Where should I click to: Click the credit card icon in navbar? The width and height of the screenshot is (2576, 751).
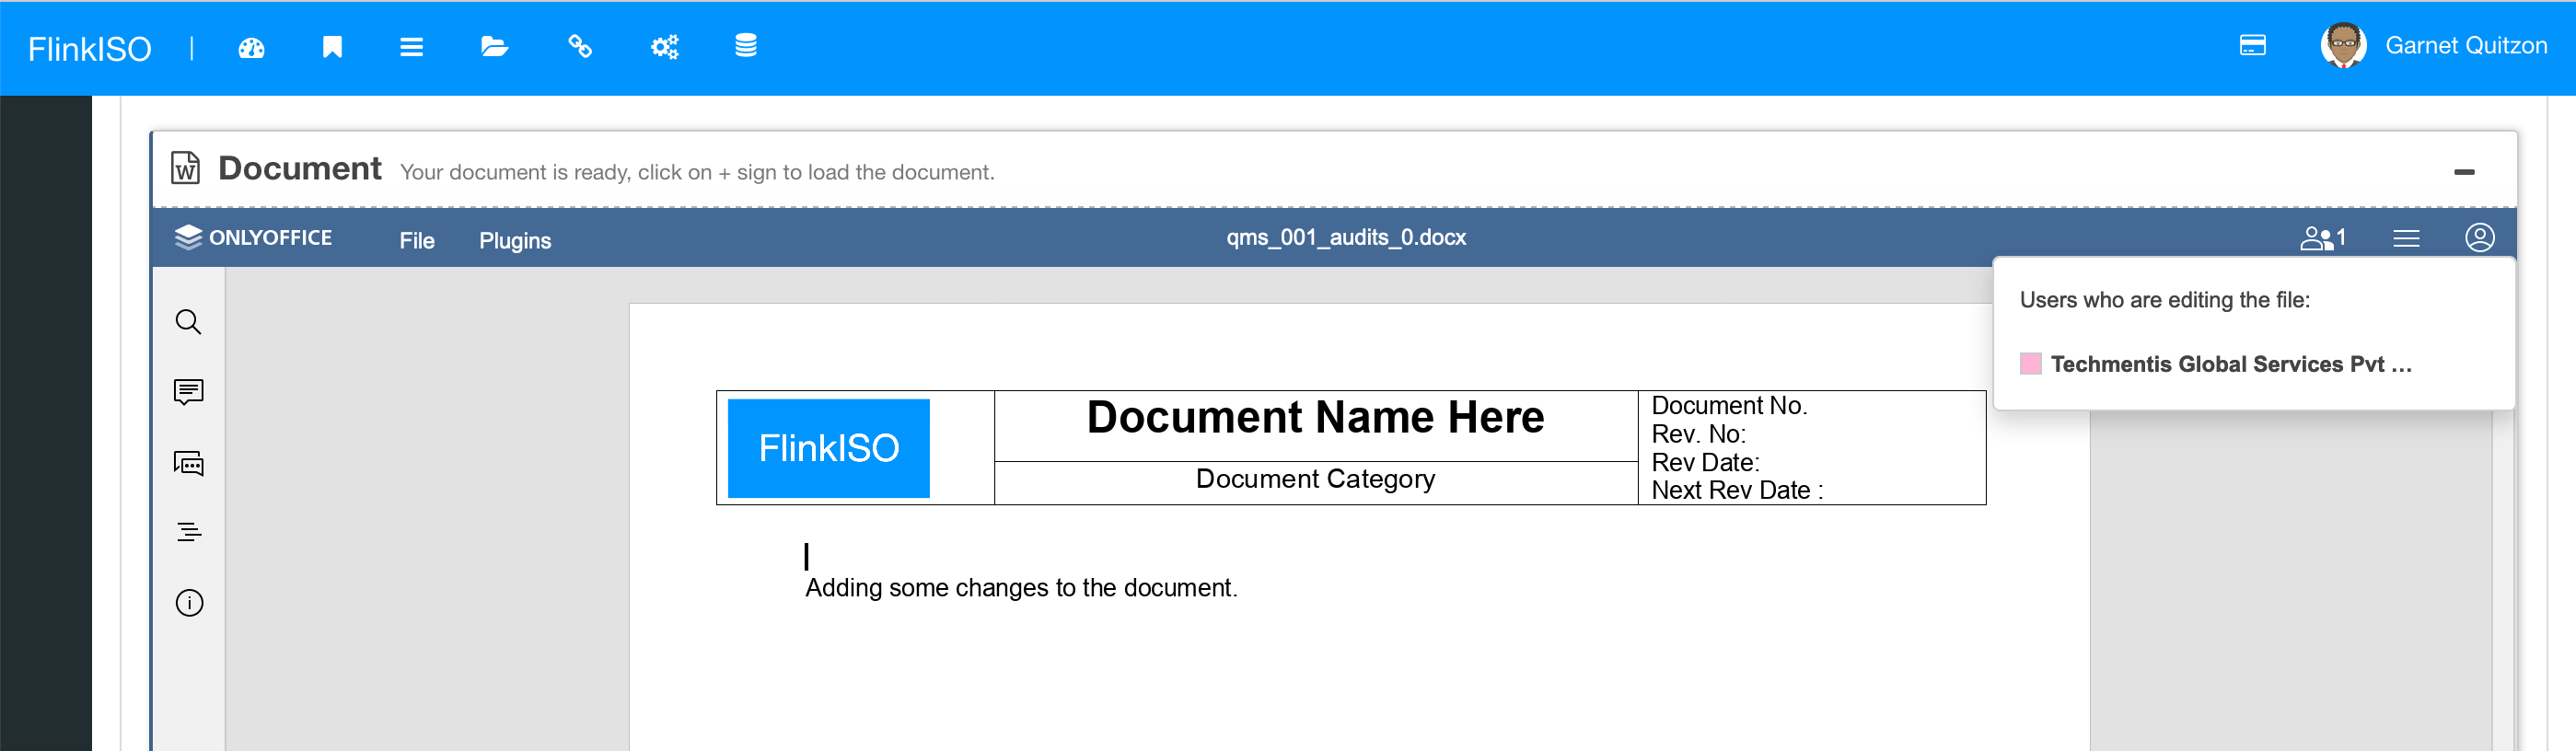(2252, 46)
